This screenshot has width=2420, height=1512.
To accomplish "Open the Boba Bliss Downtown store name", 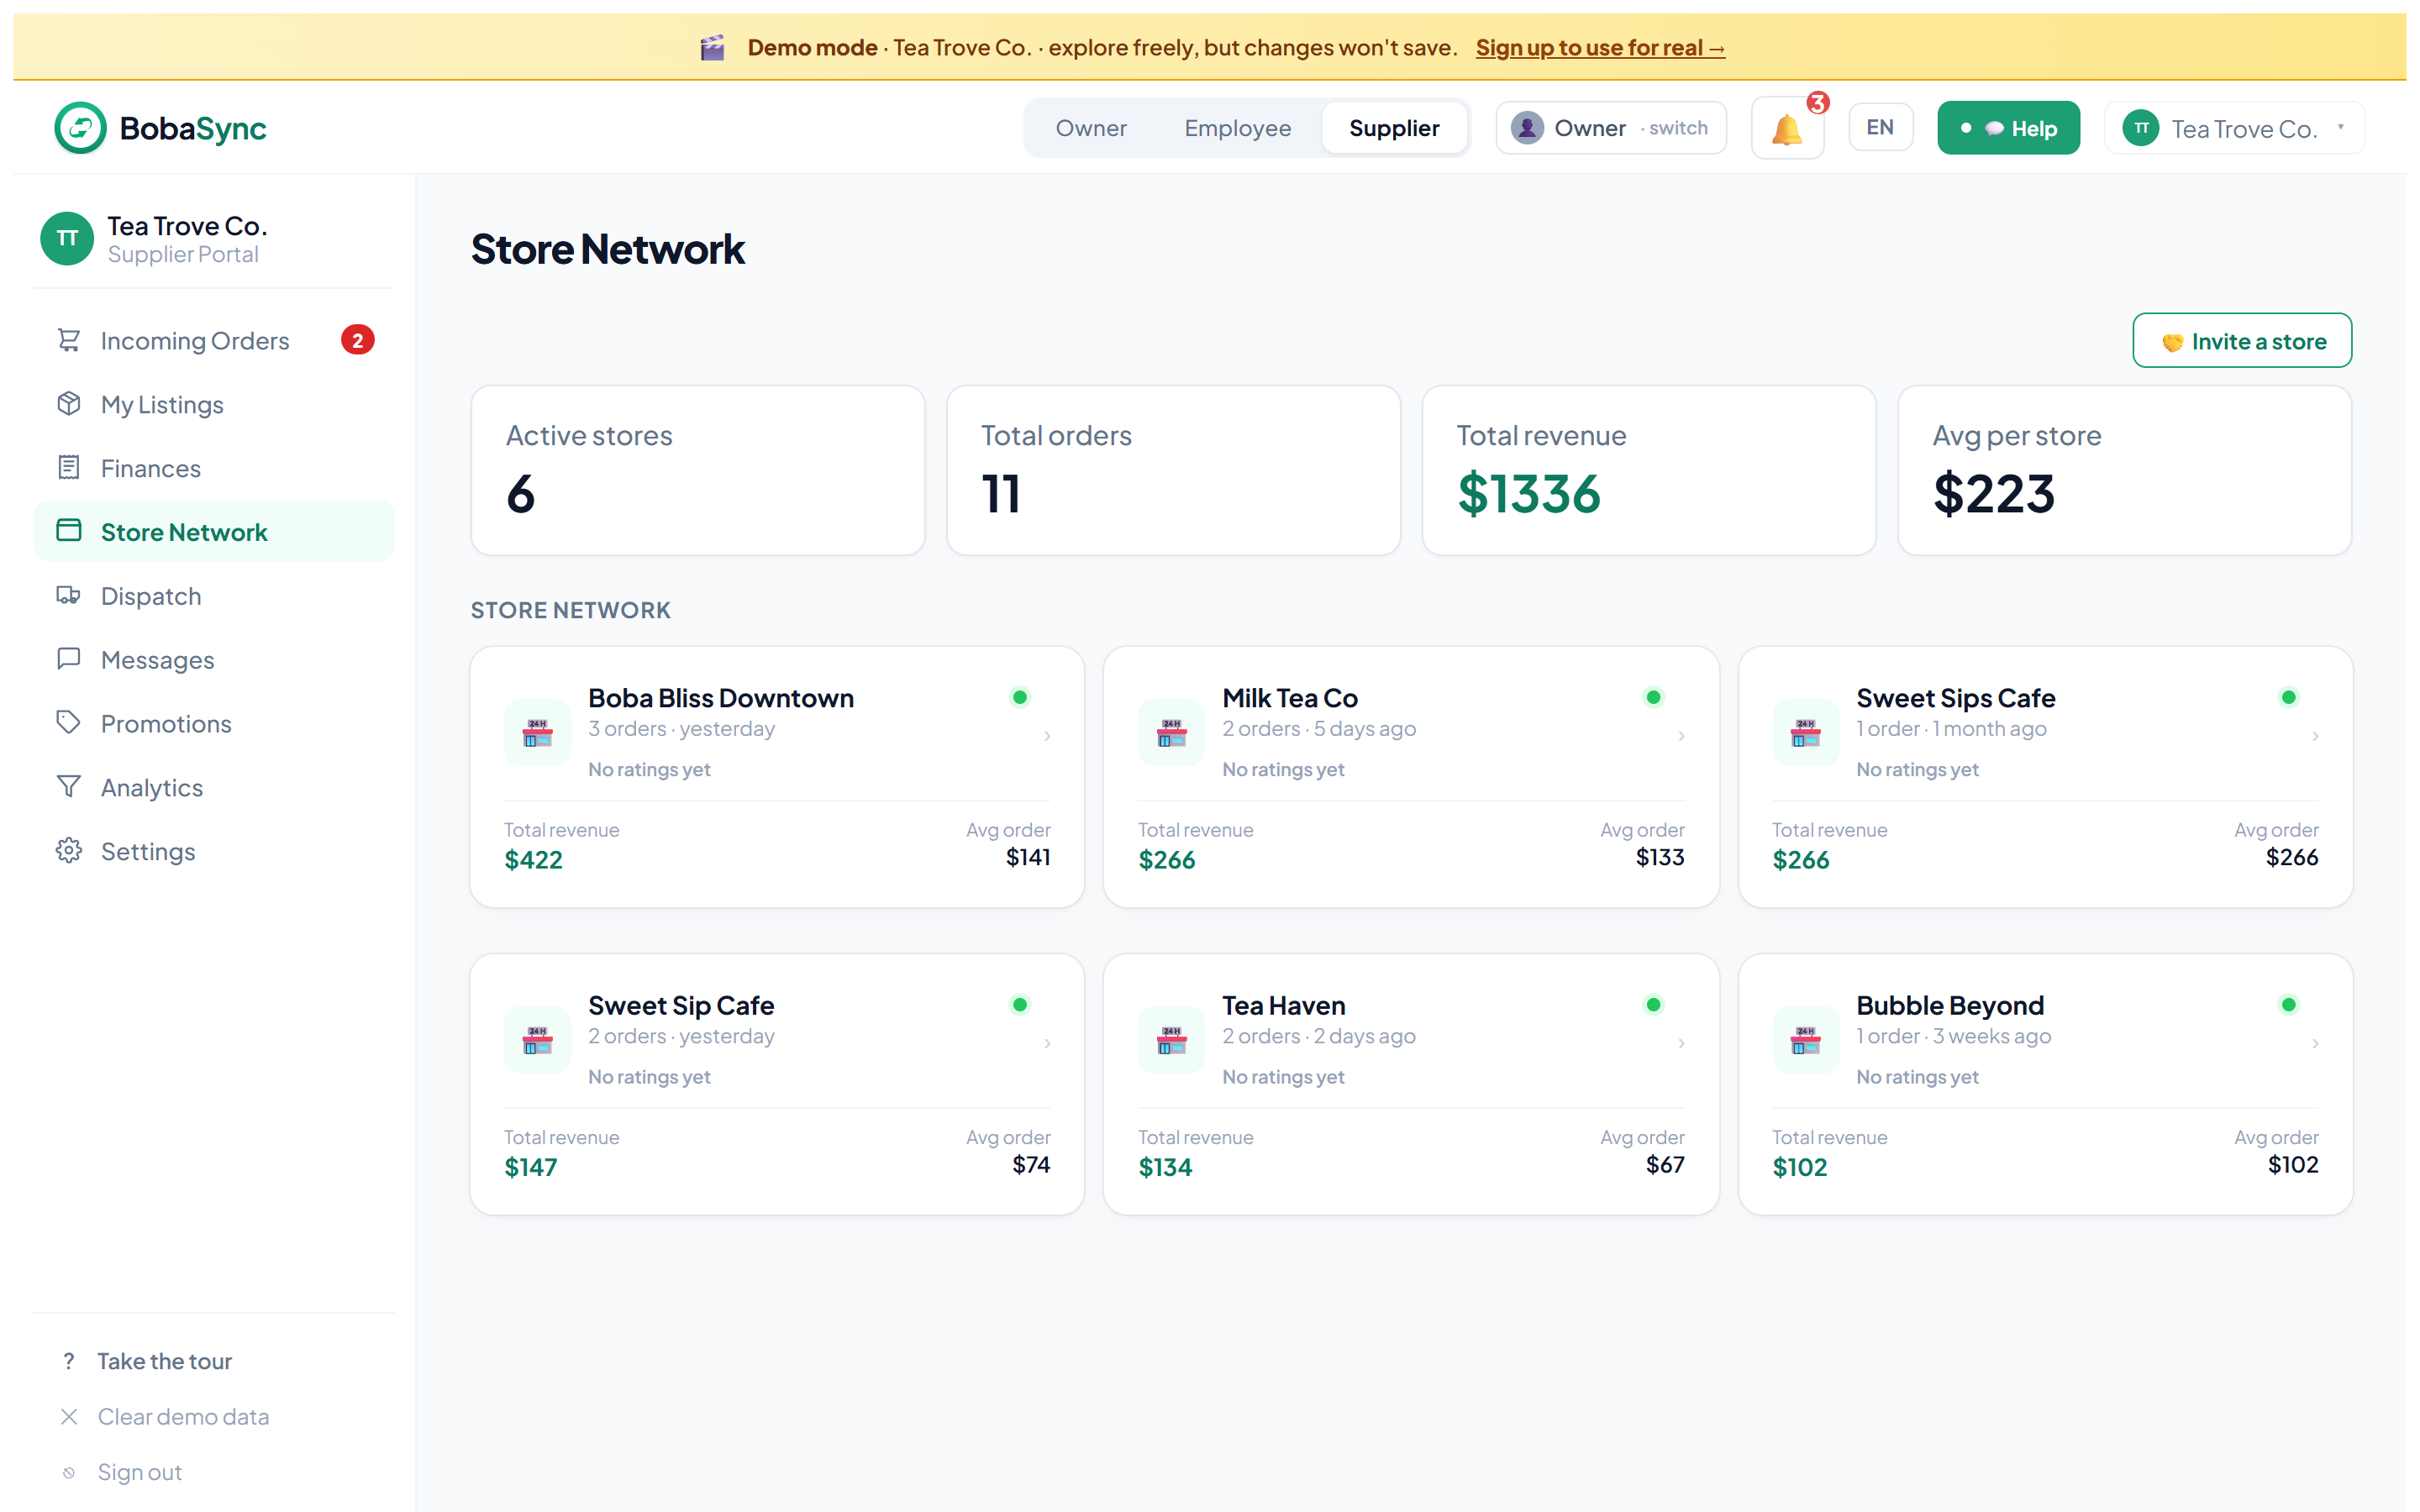I will pos(720,697).
